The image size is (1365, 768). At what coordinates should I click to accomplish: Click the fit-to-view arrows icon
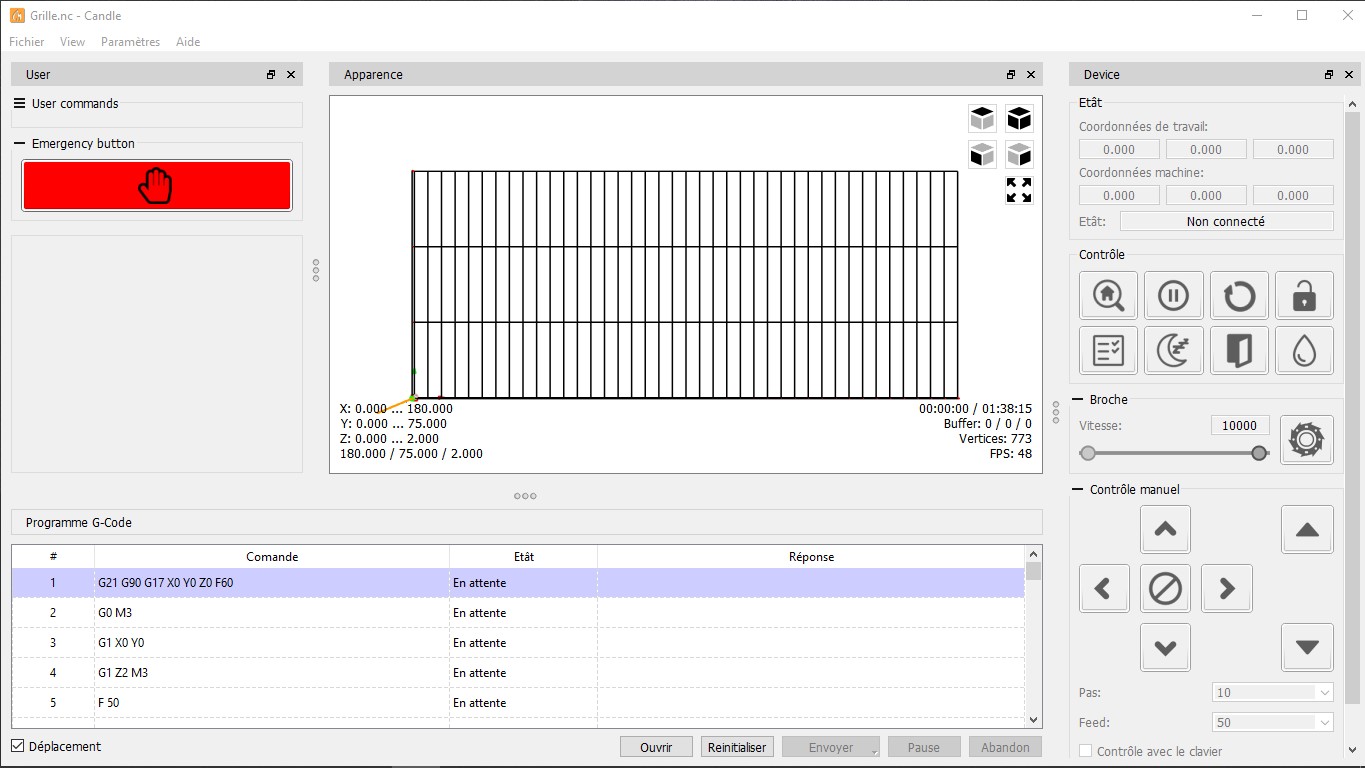(x=1018, y=190)
